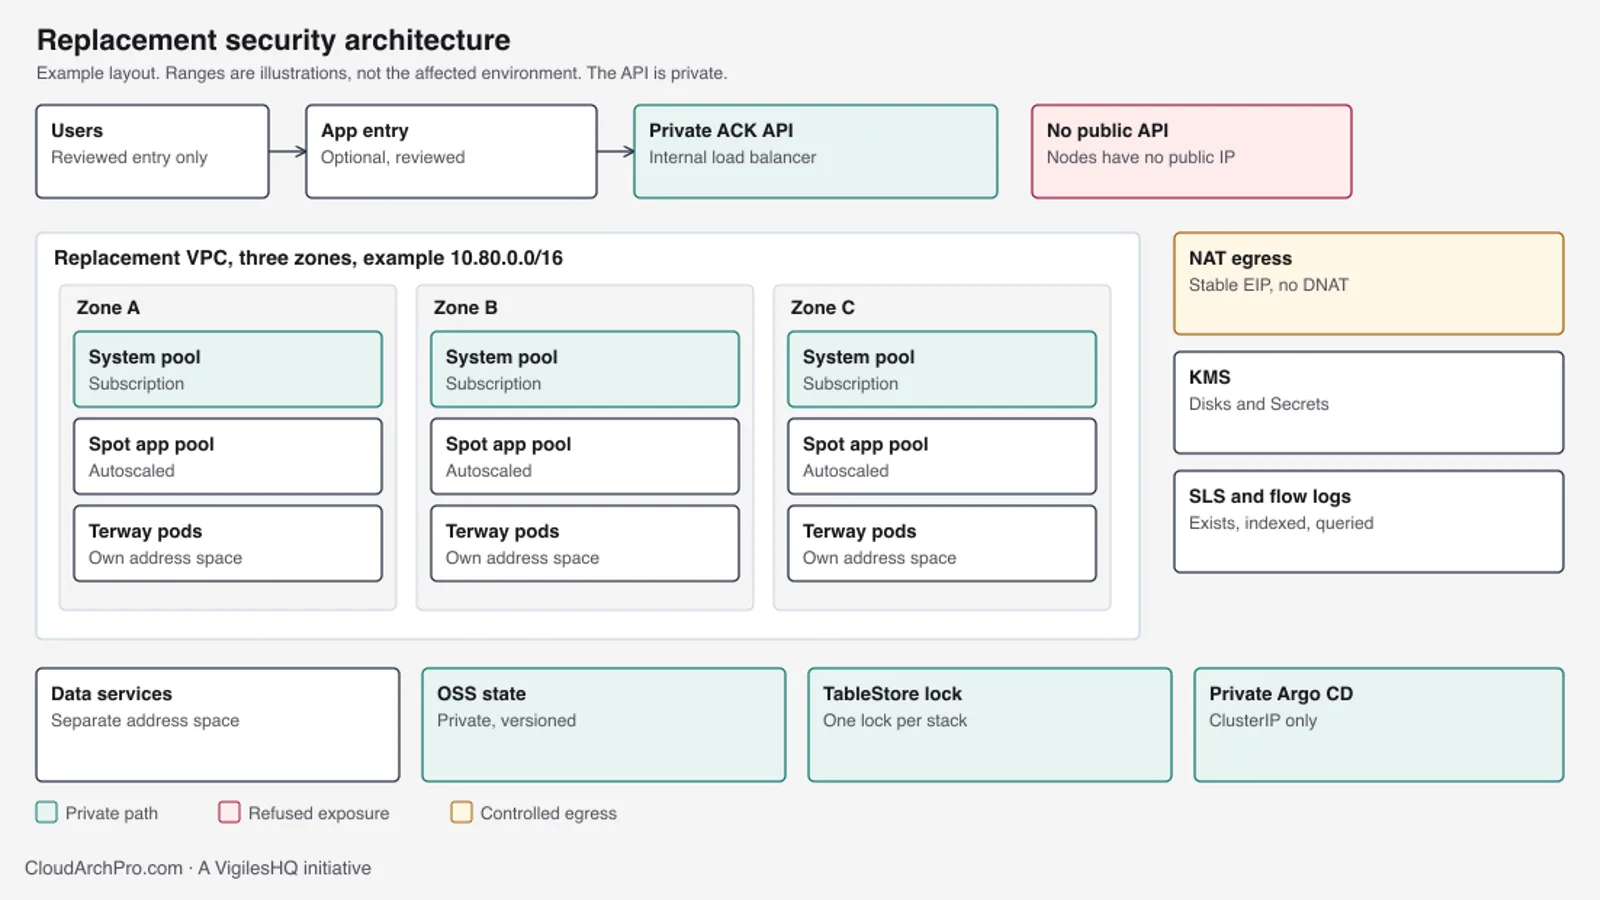This screenshot has height=900, width=1600.
Task: Select the No public API box
Action: click(x=1191, y=152)
